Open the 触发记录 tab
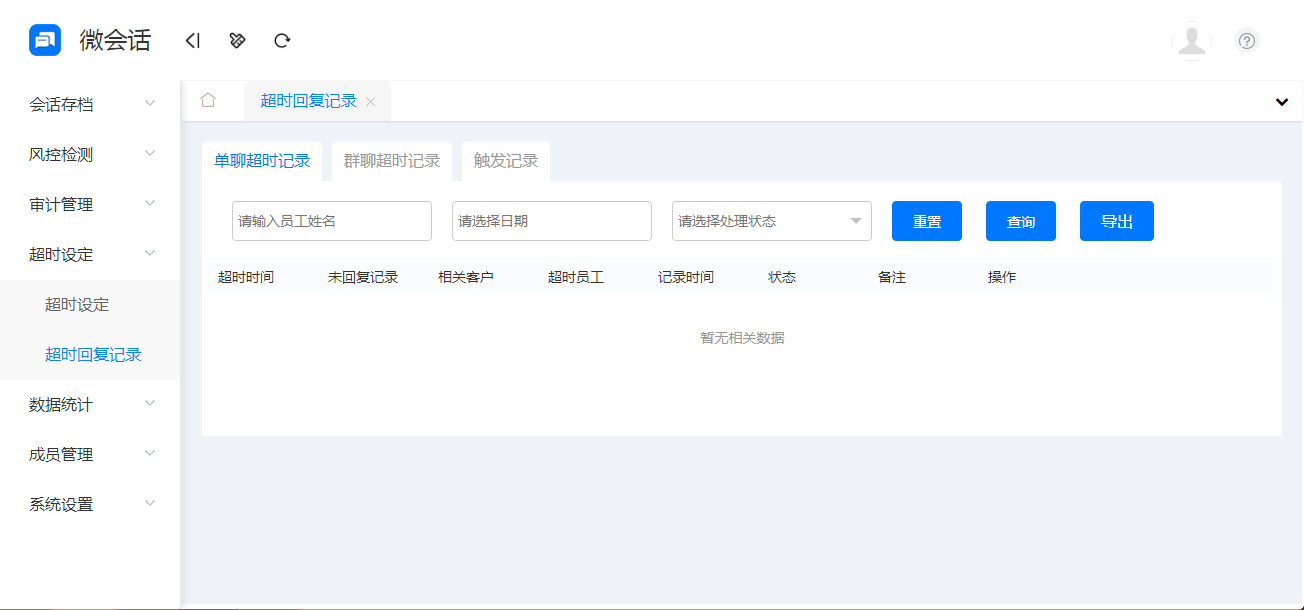The height and width of the screenshot is (610, 1304). click(505, 160)
